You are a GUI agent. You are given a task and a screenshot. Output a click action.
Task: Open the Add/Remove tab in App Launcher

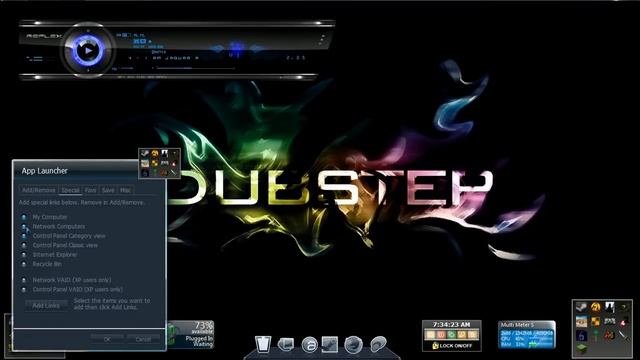click(38, 190)
